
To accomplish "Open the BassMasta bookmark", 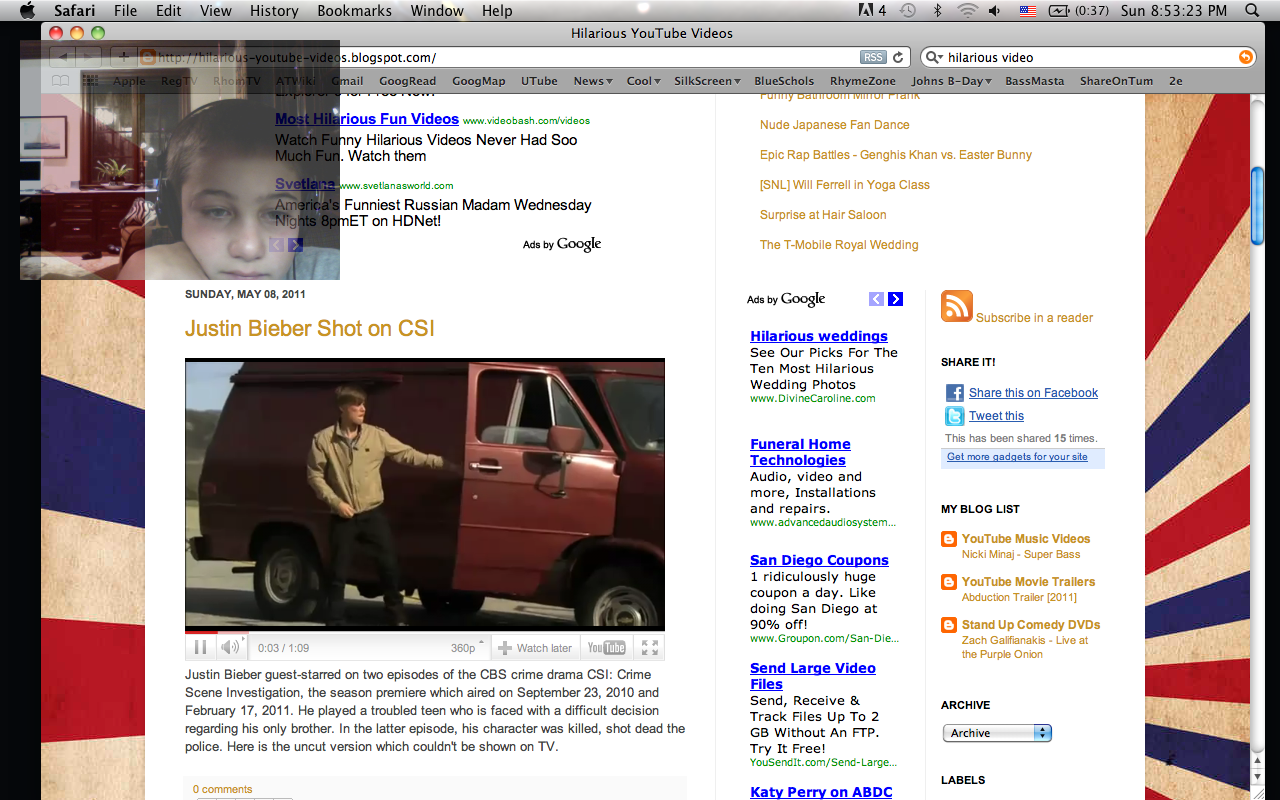I will [1034, 81].
